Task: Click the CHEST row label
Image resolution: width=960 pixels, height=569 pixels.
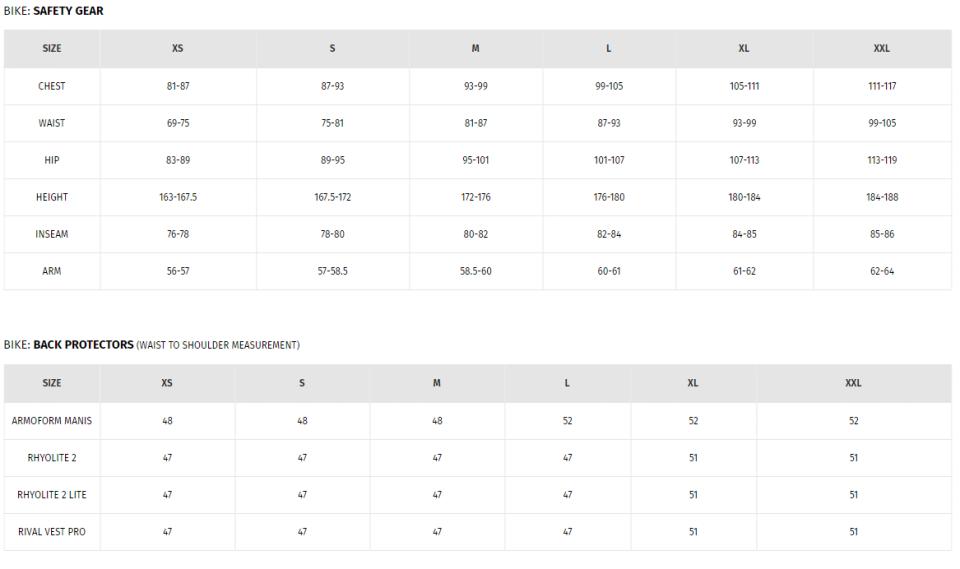Action: pos(52,86)
